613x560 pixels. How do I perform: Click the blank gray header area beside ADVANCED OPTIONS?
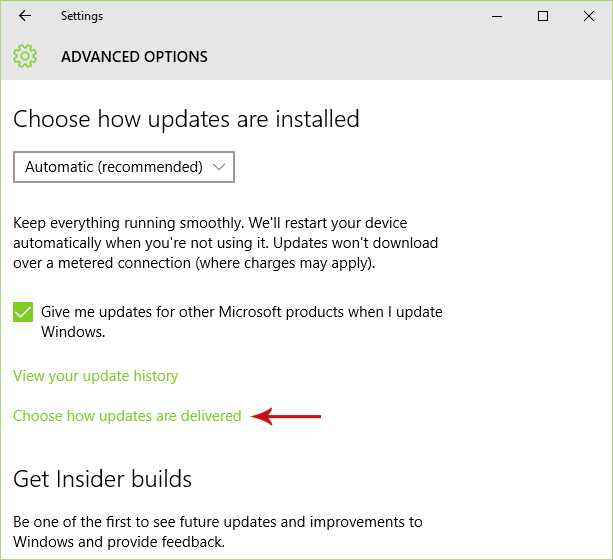(x=400, y=57)
